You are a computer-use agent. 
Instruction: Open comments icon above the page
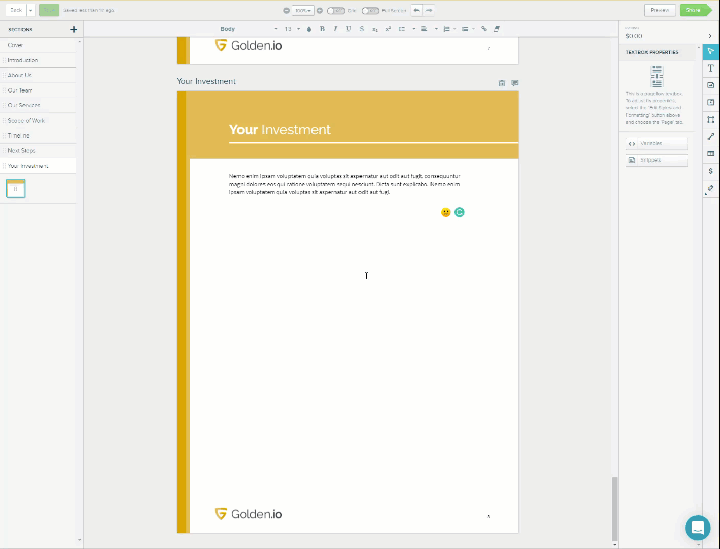[514, 83]
